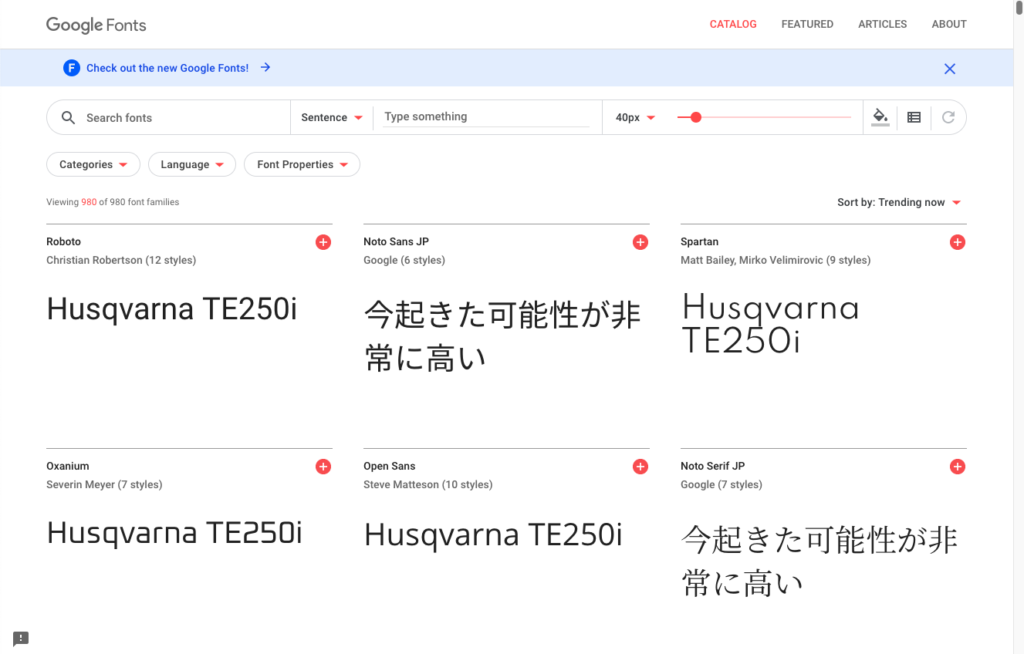Click the Google Fonts logo
The image size is (1024, 654).
(96, 25)
